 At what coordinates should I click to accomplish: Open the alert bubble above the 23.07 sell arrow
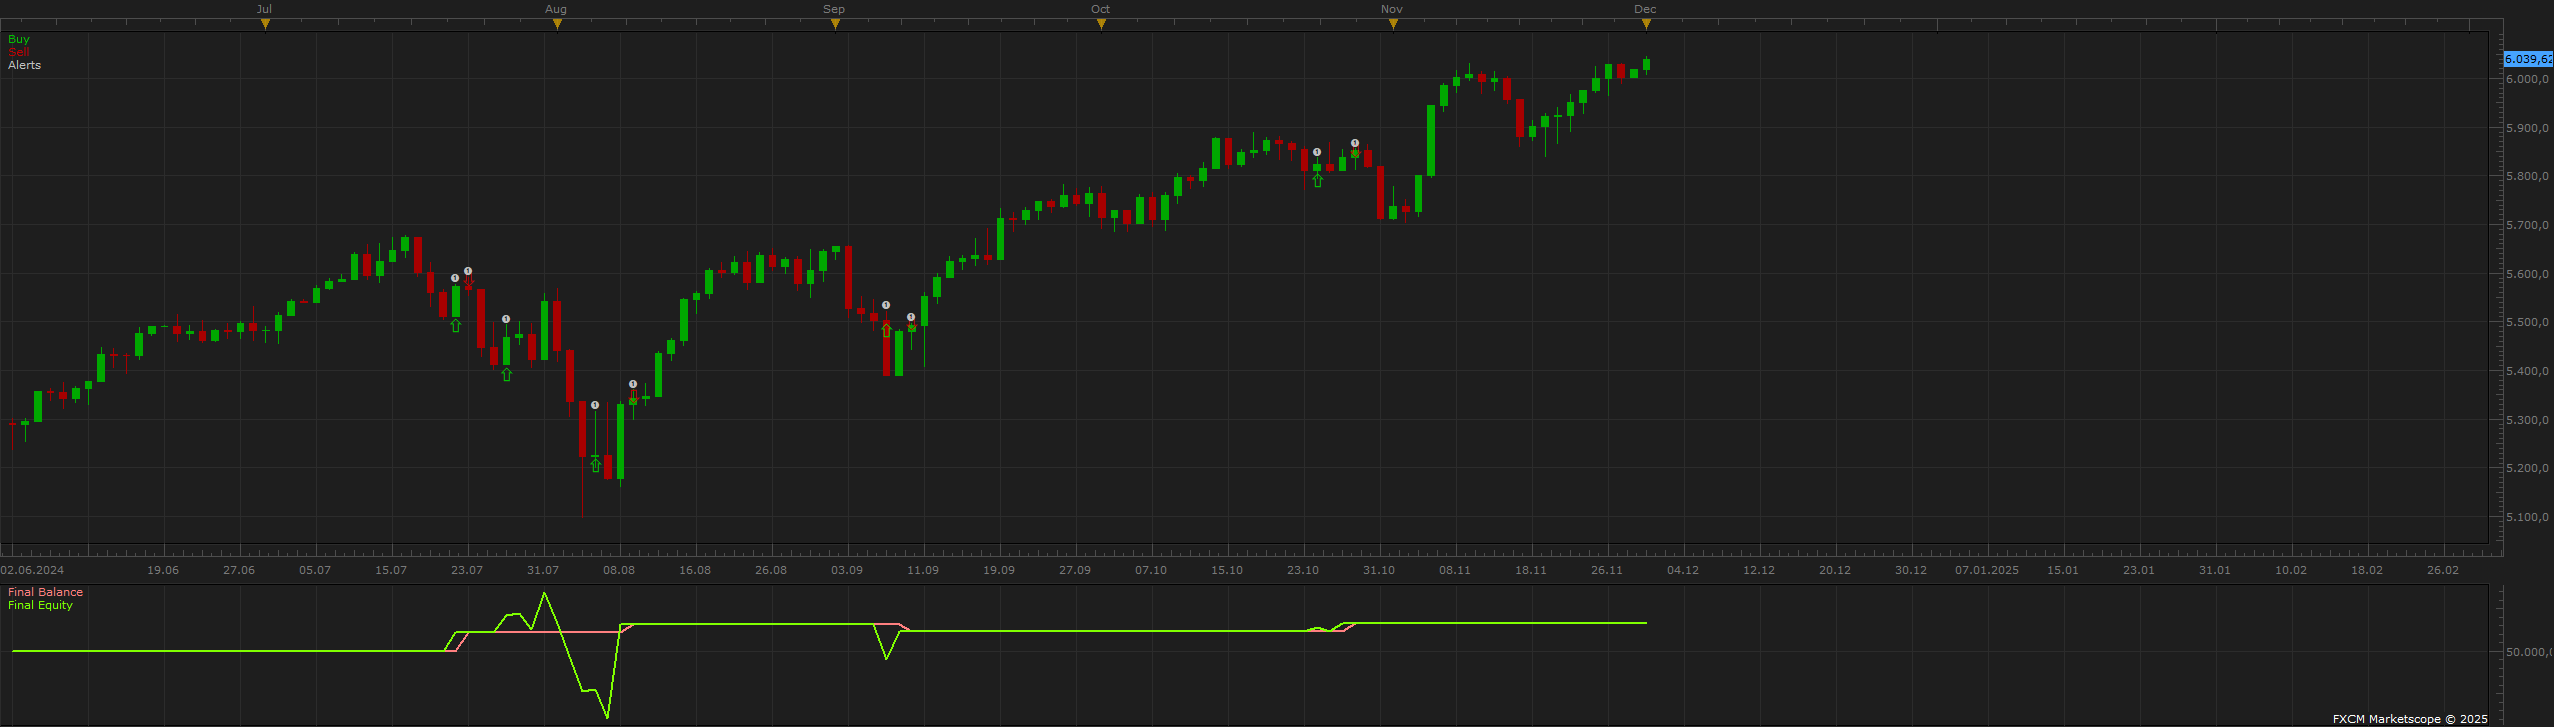(x=468, y=271)
